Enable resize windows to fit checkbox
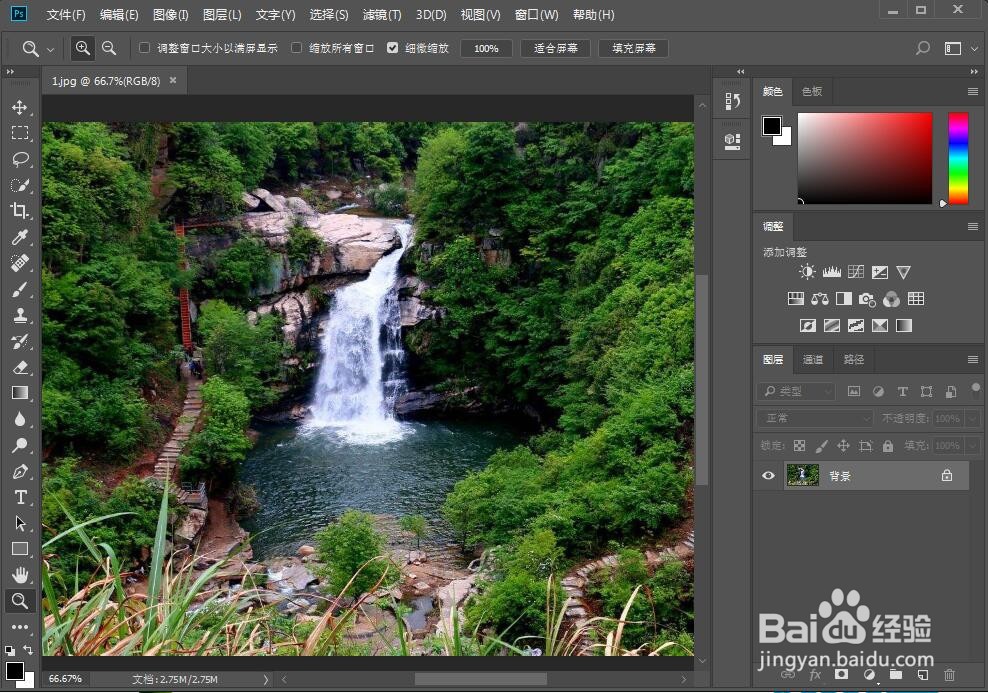This screenshot has height=693, width=988. [144, 48]
